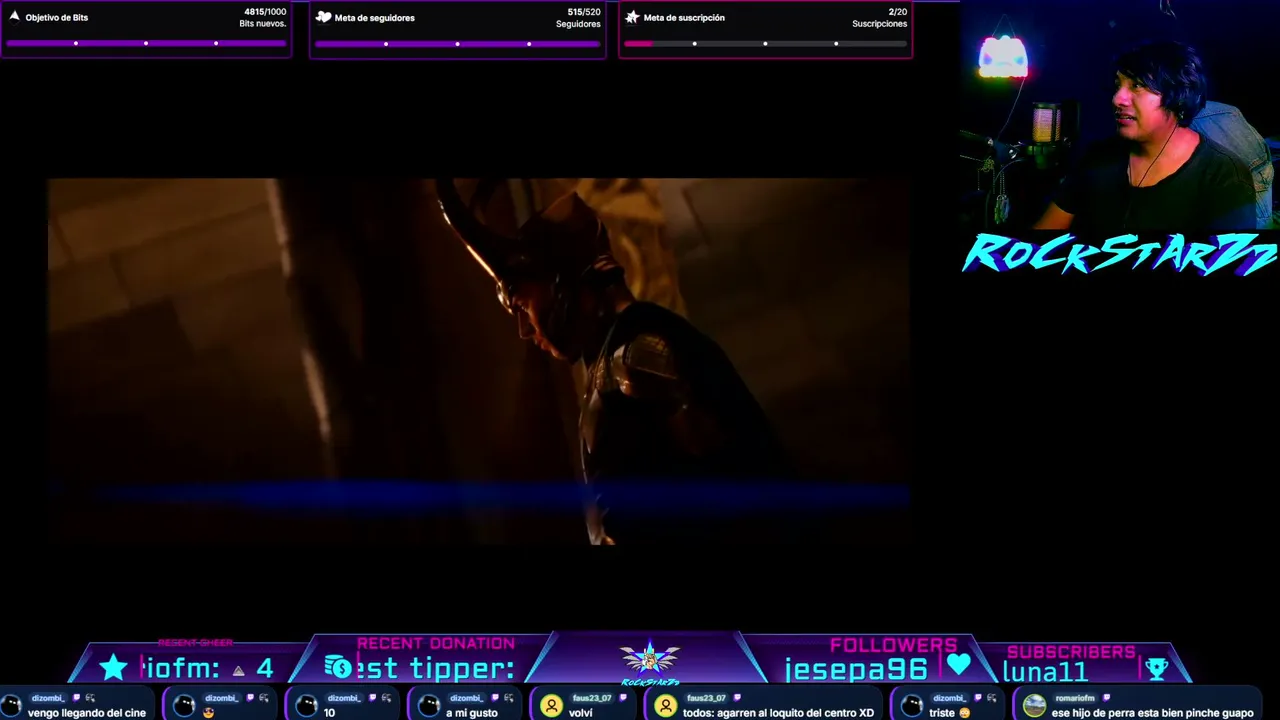Viewport: 1280px width, 720px height.
Task: Click dizombi_ avatar beside 'a mi gusto'
Action: point(429,706)
